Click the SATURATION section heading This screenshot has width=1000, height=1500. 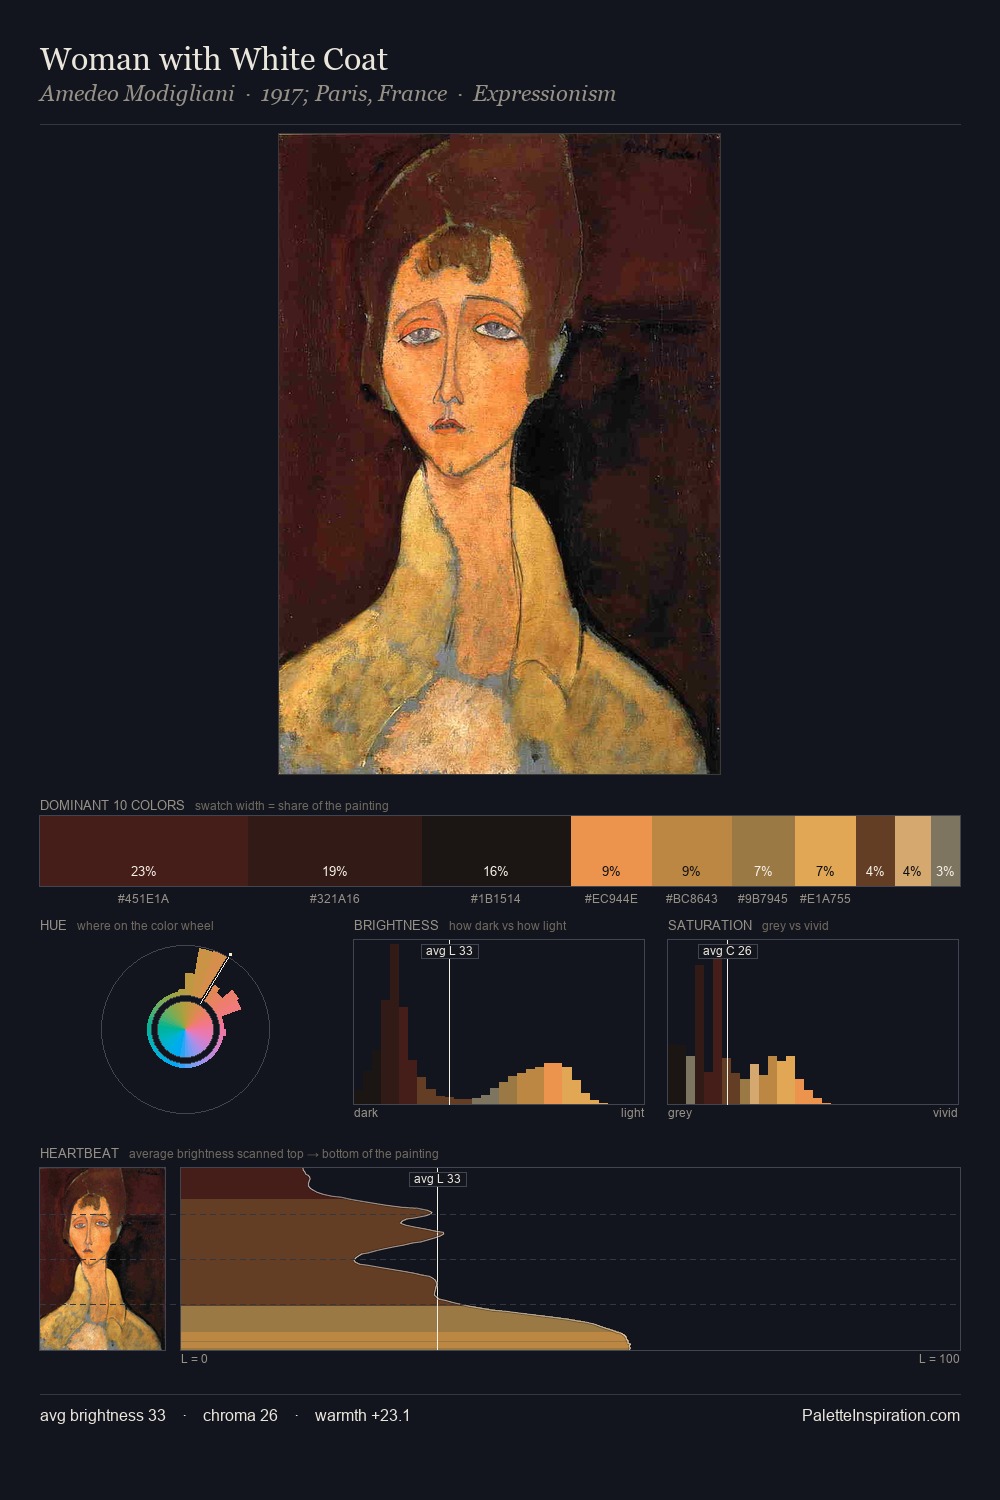point(710,925)
